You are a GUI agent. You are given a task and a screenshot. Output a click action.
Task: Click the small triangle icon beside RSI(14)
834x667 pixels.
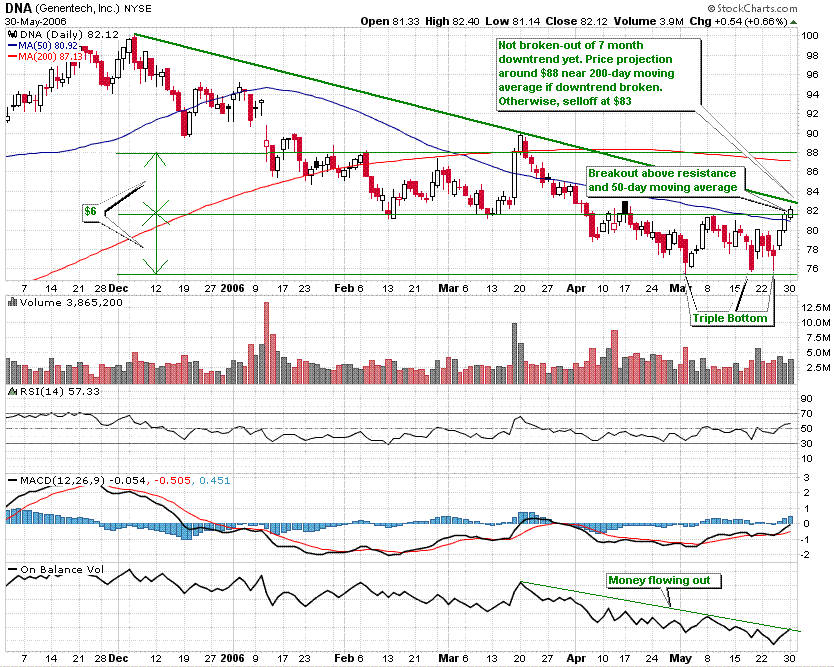pyautogui.click(x=13, y=391)
